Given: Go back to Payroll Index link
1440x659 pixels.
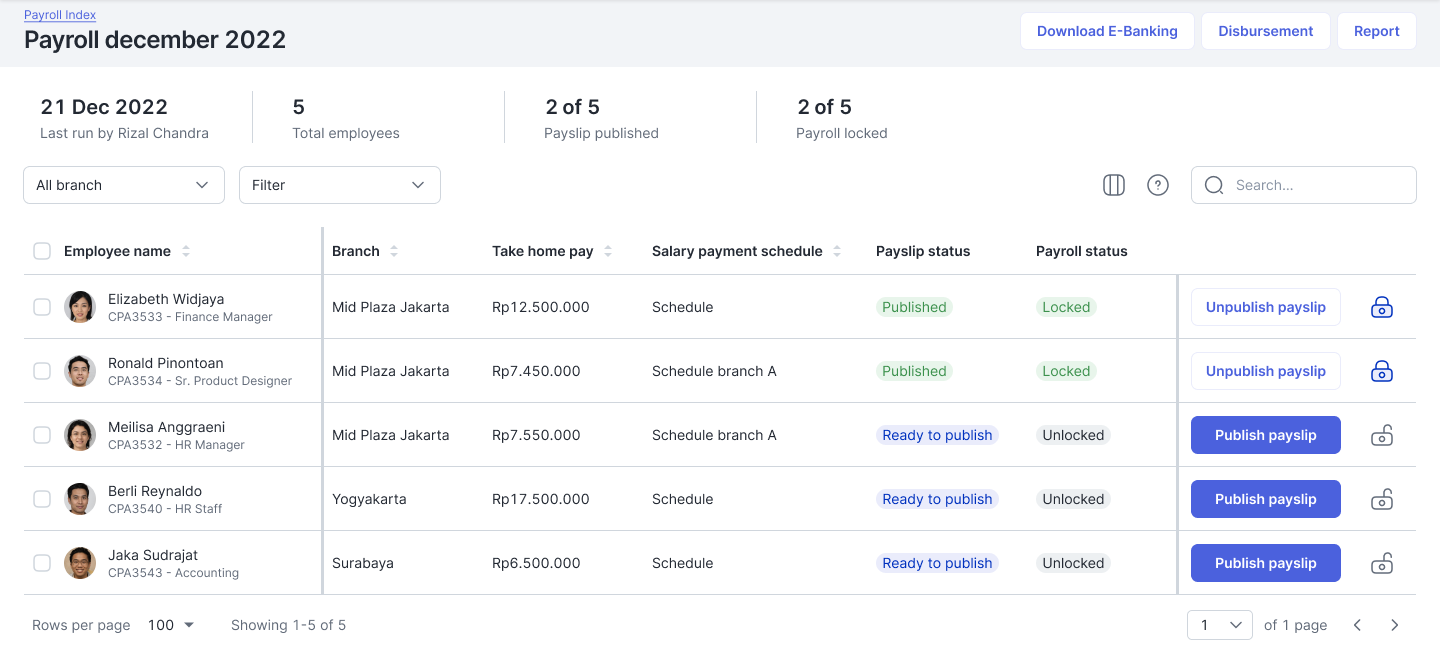Looking at the screenshot, I should coord(60,15).
